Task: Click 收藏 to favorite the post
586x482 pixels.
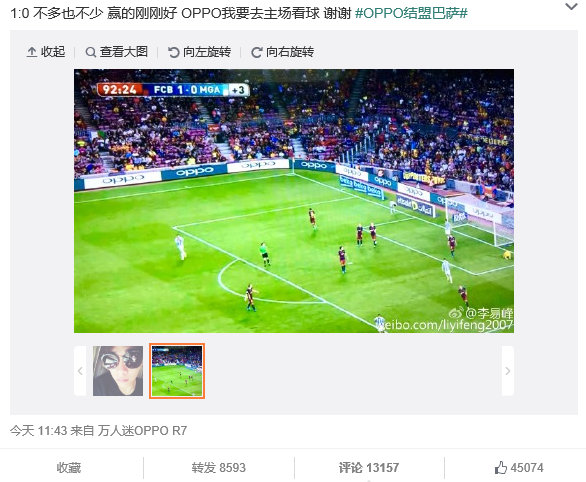Action: click(68, 467)
